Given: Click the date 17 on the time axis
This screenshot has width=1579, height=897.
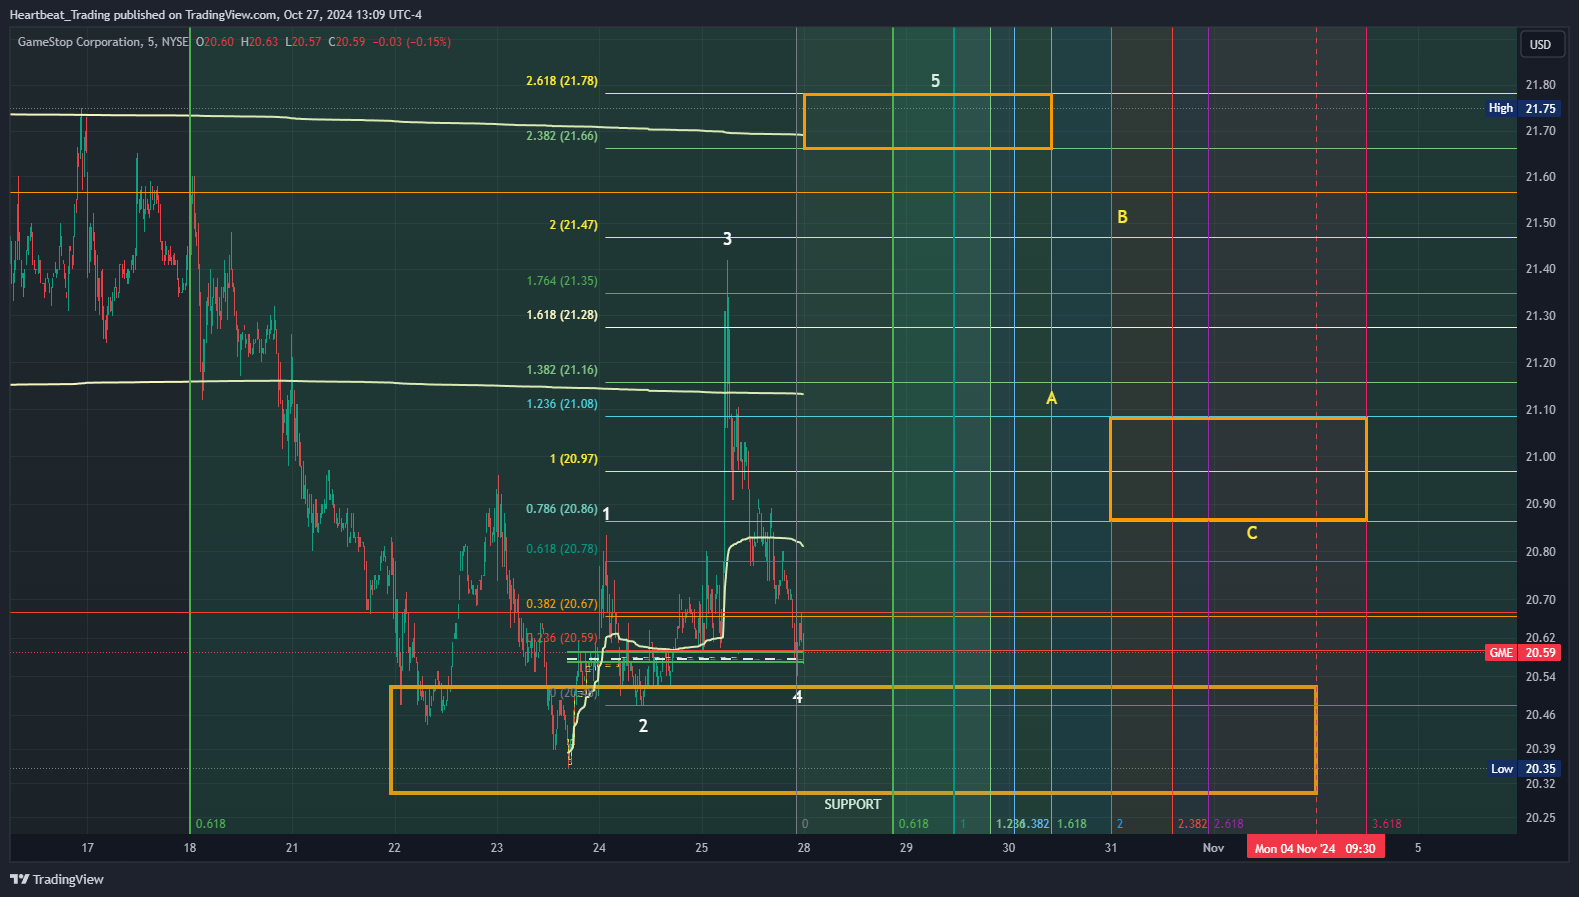Looking at the screenshot, I should click(88, 848).
